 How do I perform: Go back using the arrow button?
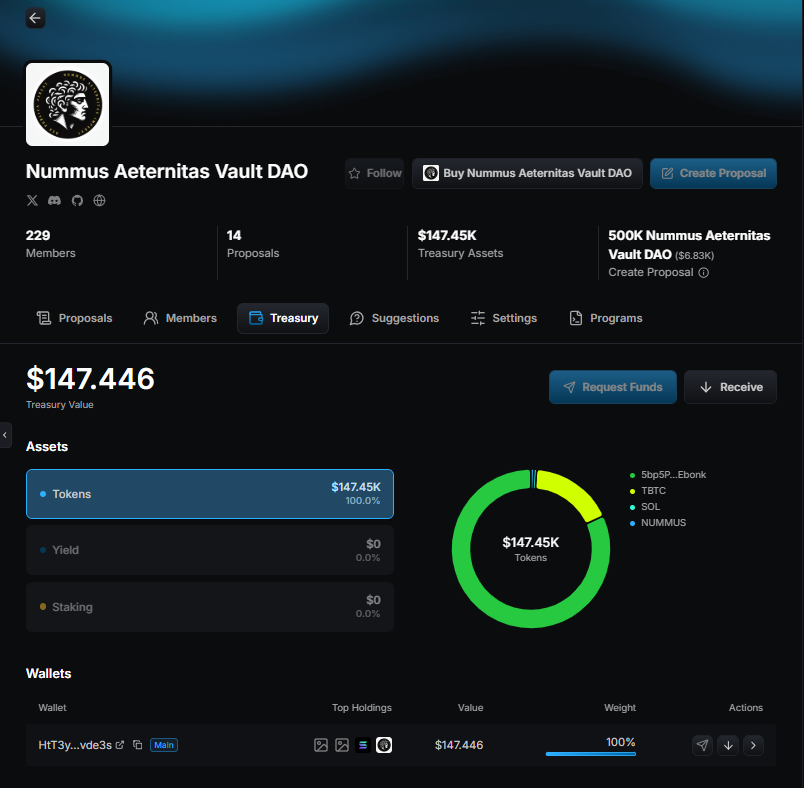[35, 18]
